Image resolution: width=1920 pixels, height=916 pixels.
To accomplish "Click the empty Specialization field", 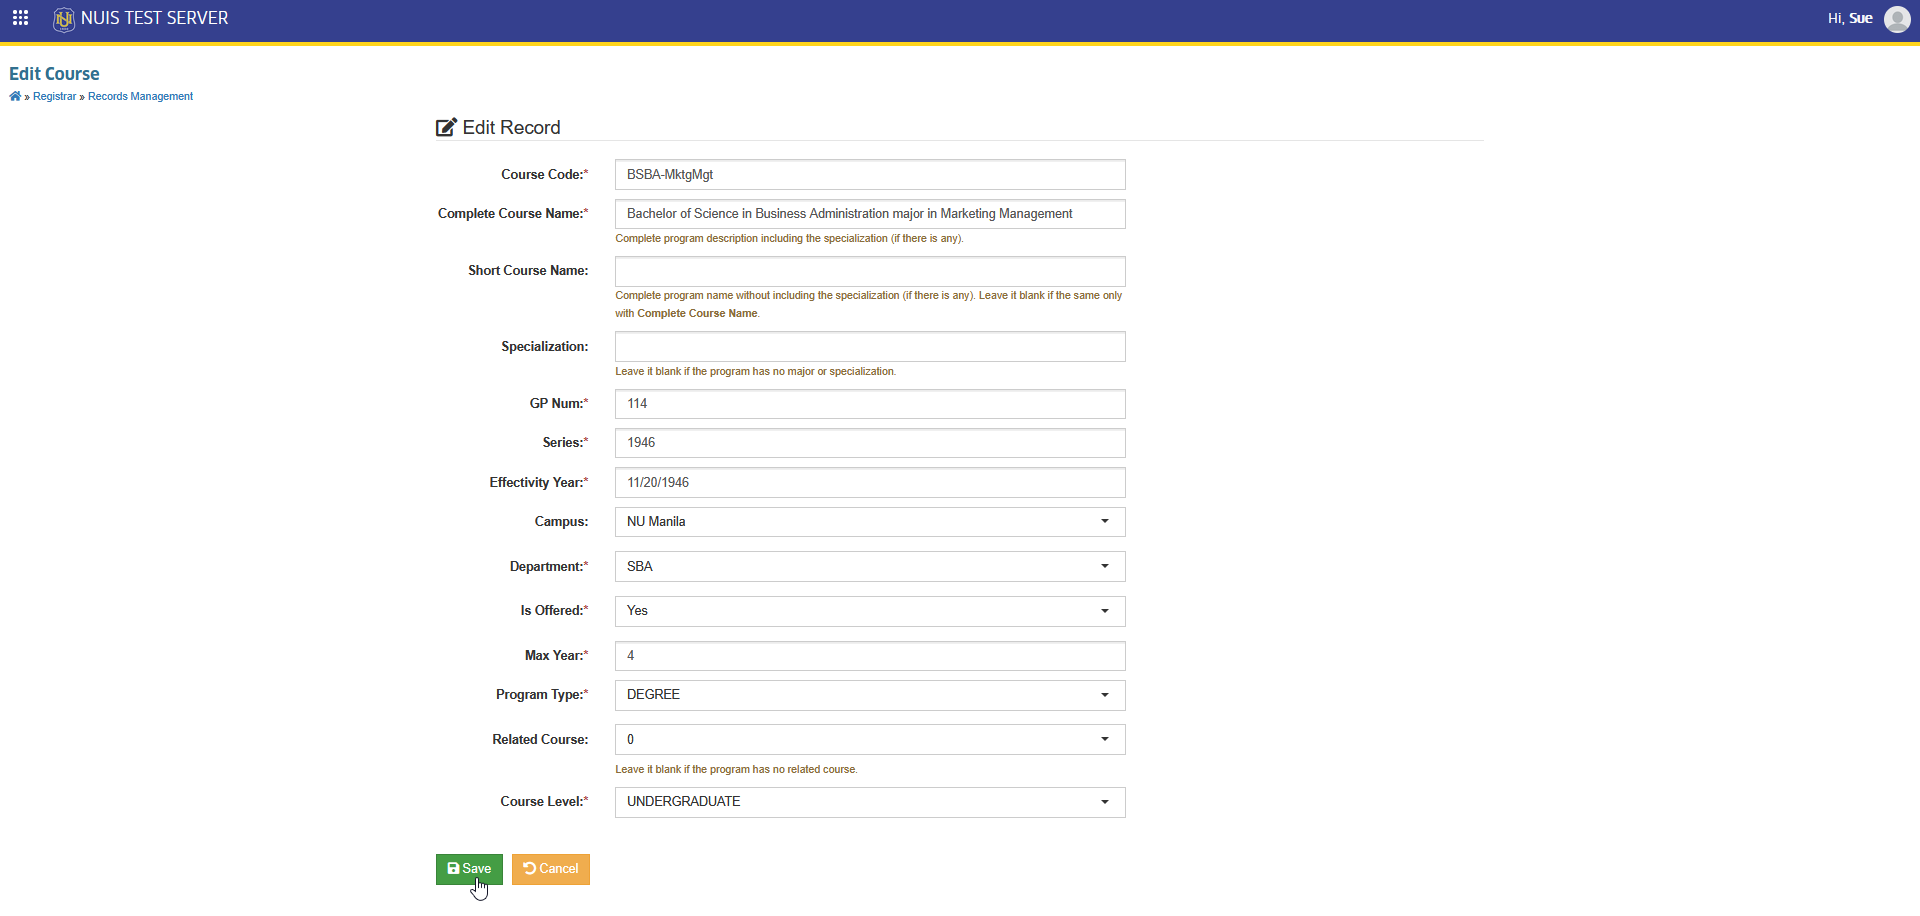I will click(870, 347).
